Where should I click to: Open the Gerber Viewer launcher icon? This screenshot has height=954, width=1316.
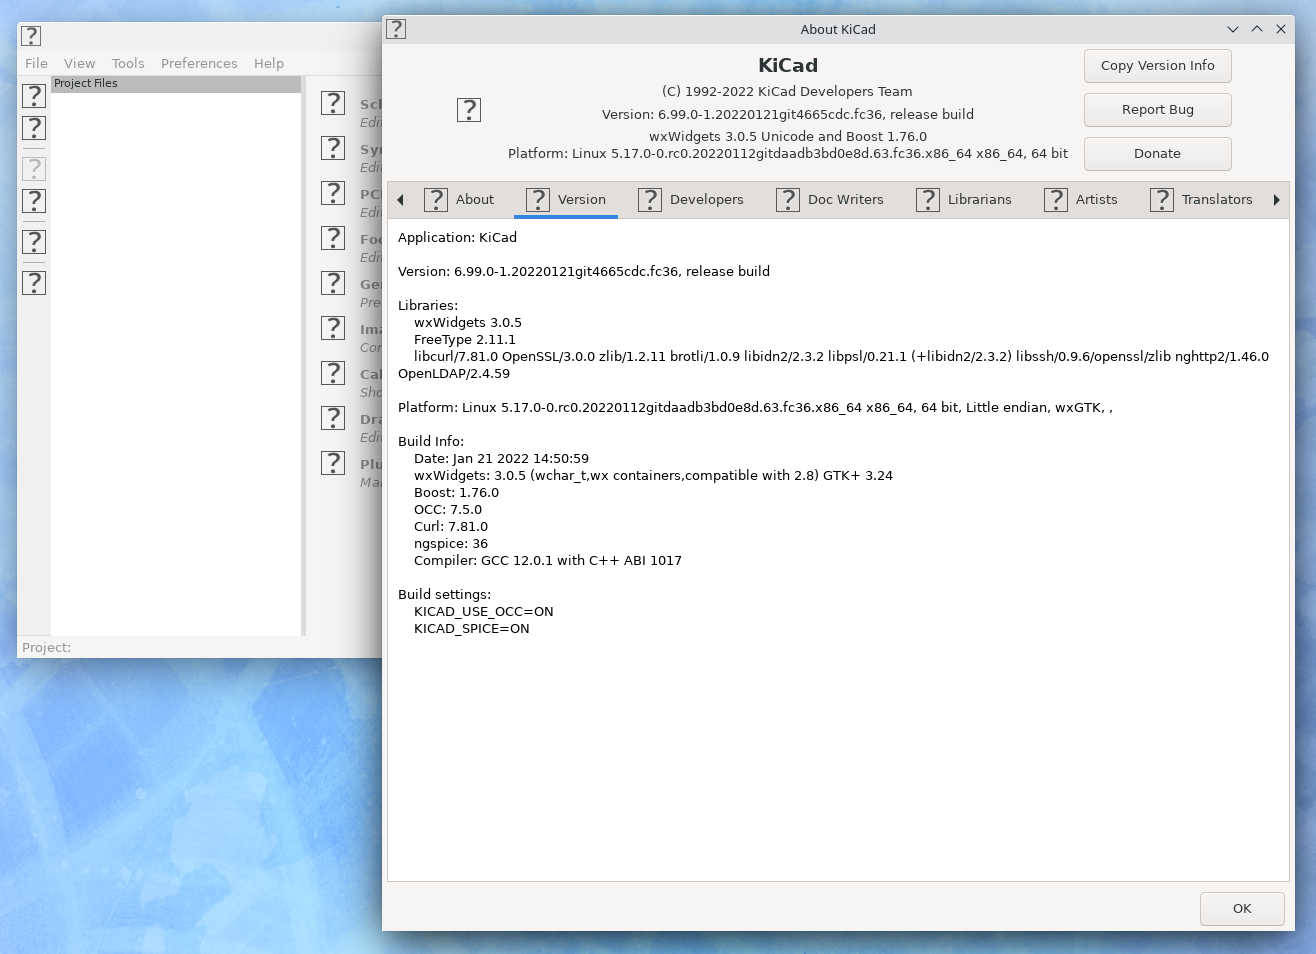click(333, 283)
